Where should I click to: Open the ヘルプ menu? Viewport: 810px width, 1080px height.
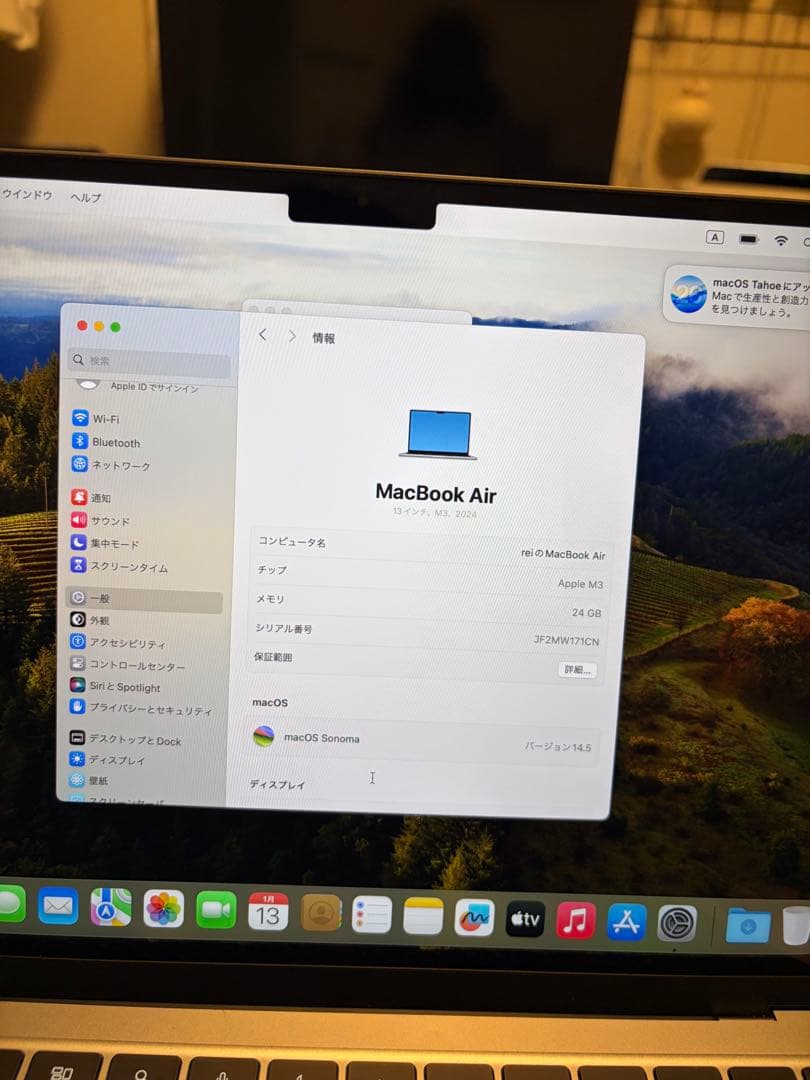(x=84, y=197)
